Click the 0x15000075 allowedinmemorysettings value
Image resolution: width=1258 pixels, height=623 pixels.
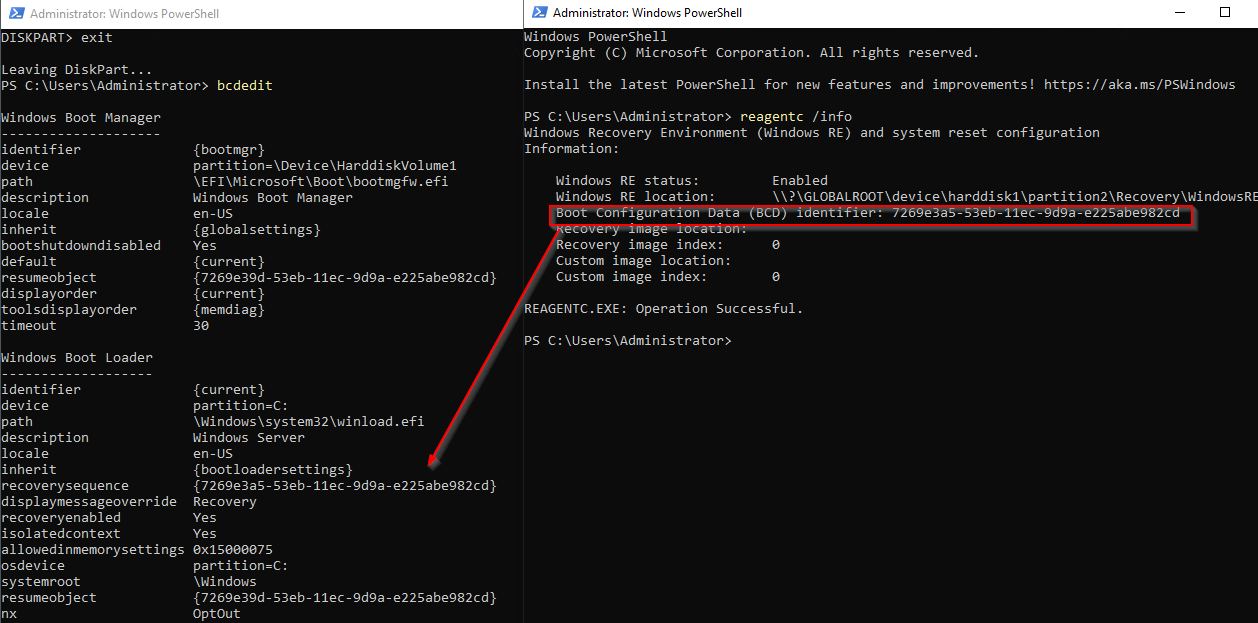coord(233,550)
